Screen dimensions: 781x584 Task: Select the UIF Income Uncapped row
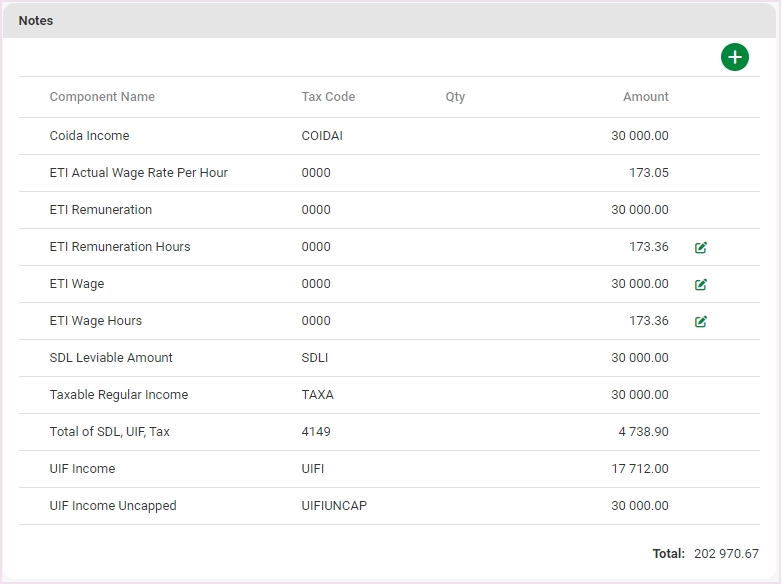112,506
